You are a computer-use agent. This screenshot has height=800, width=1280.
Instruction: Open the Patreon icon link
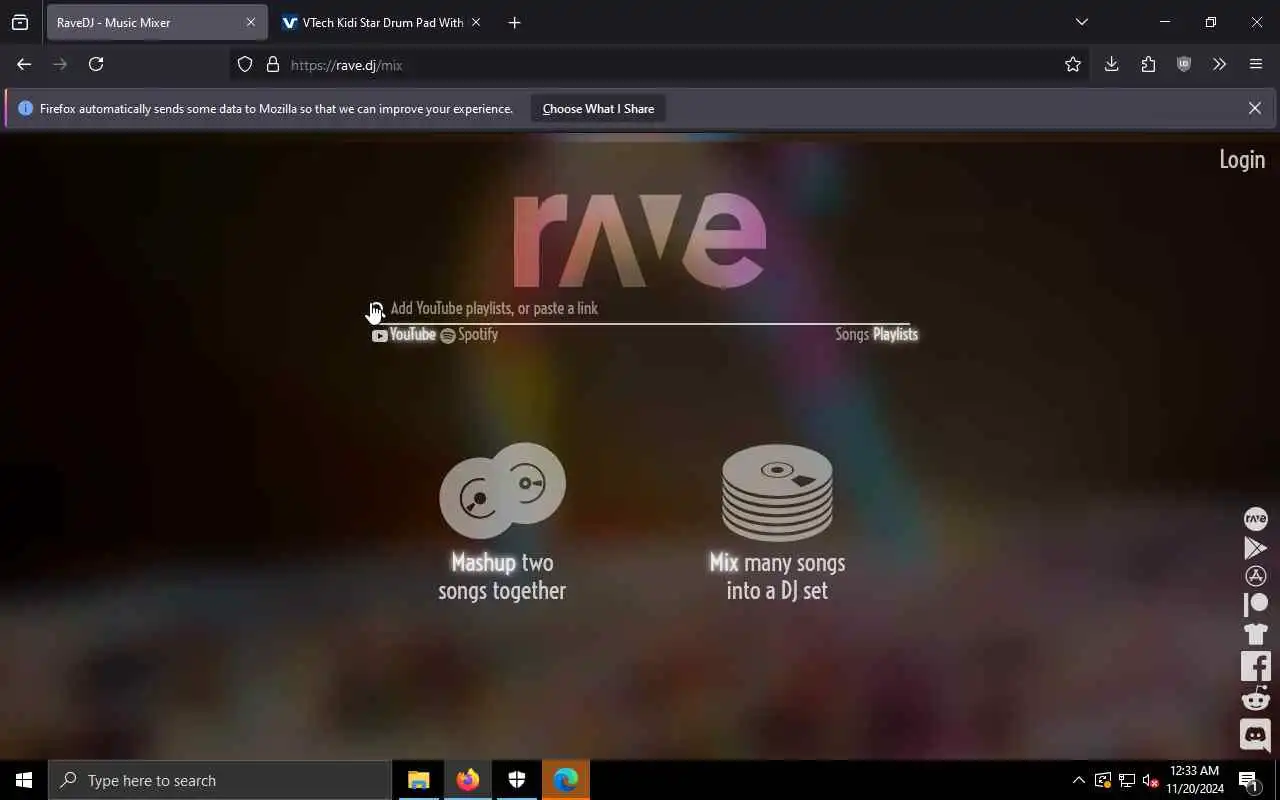click(1255, 604)
